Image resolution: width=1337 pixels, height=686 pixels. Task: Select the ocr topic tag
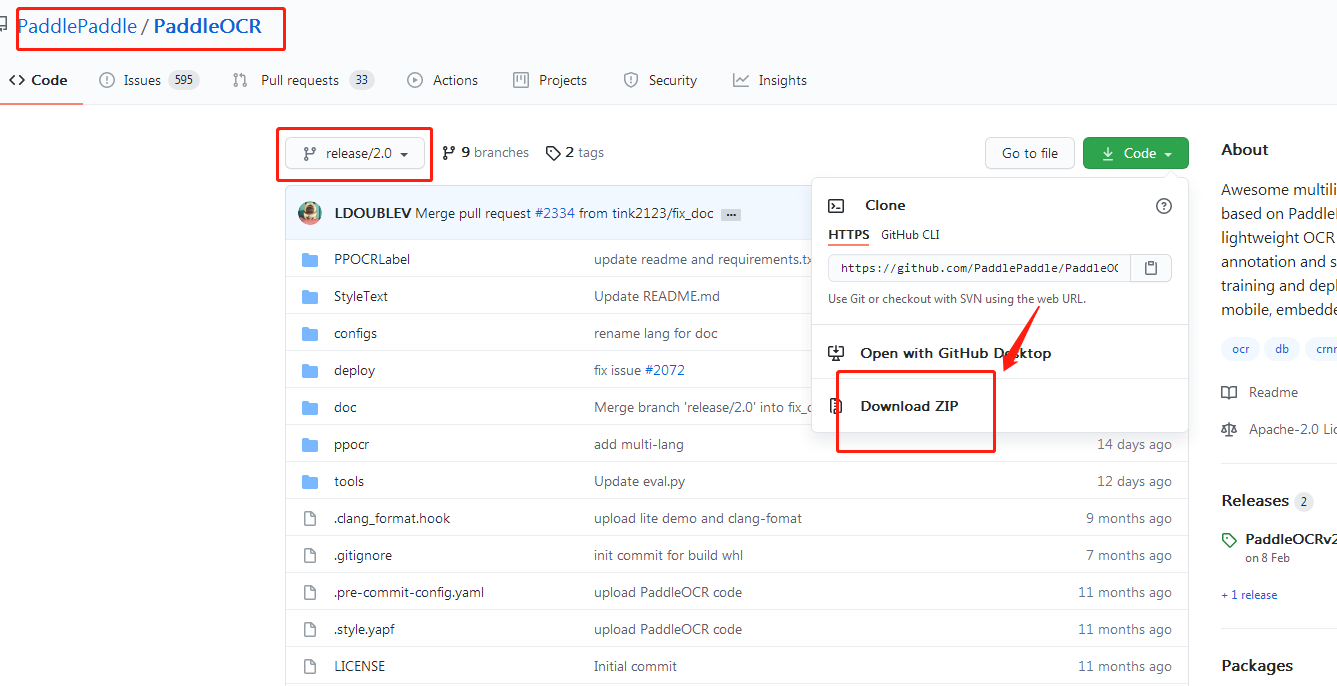(x=1240, y=349)
